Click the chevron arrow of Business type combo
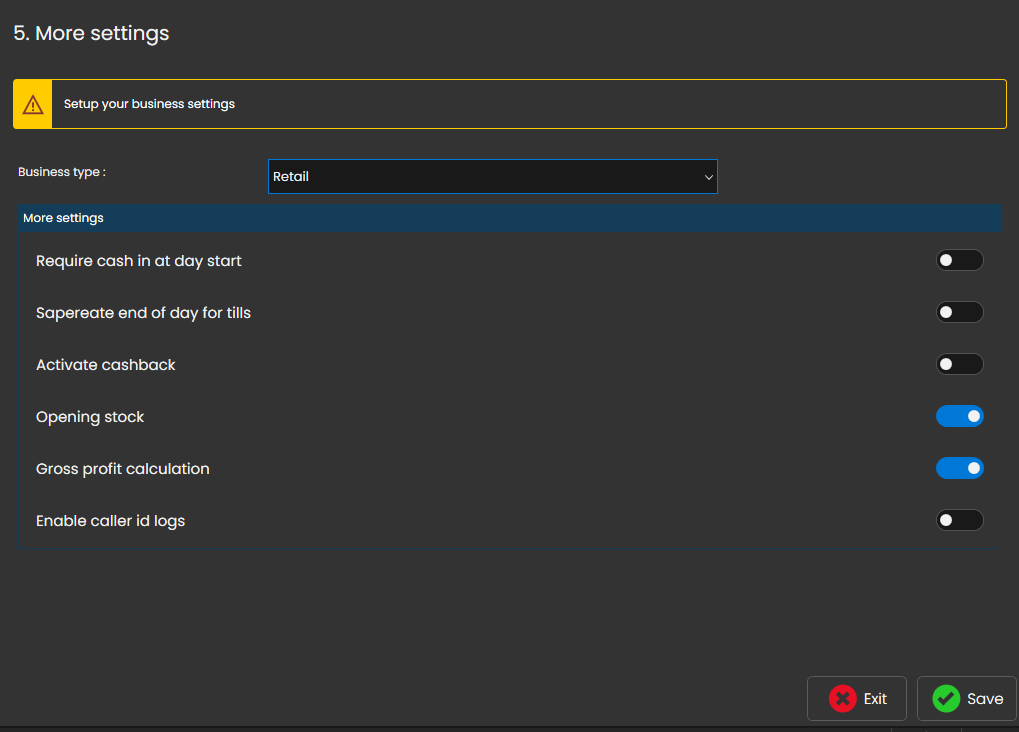 click(x=708, y=177)
